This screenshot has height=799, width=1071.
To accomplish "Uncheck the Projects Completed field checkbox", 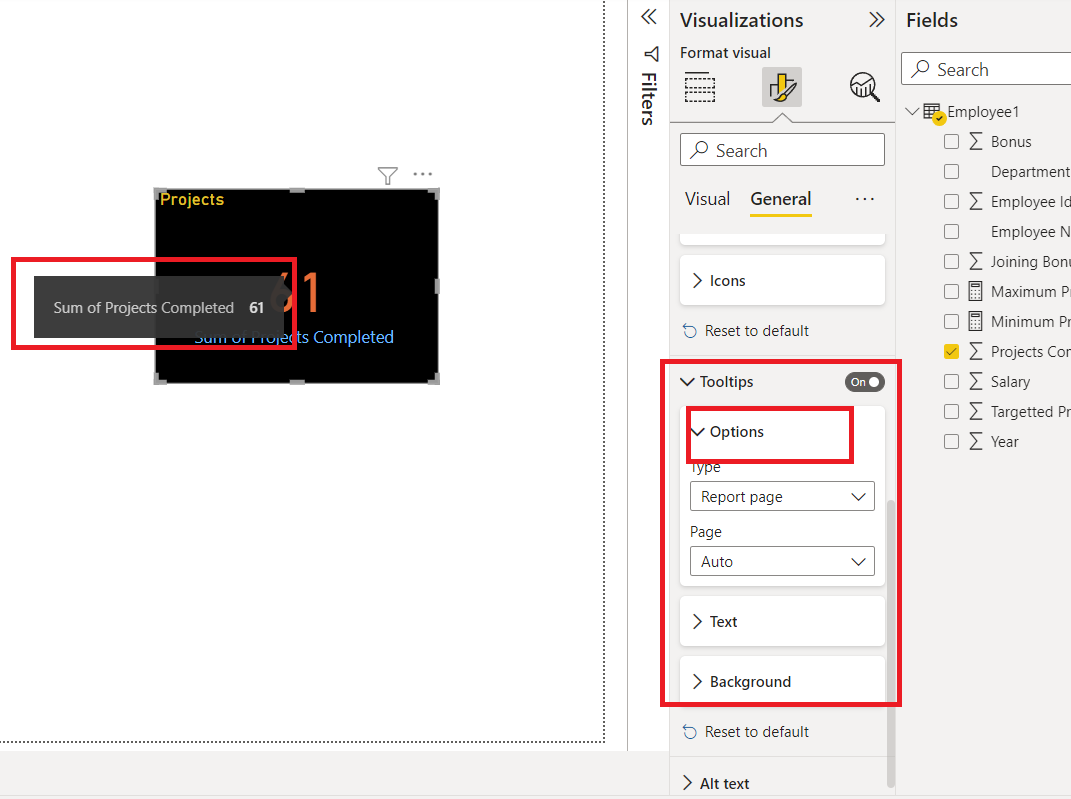I will (951, 352).
